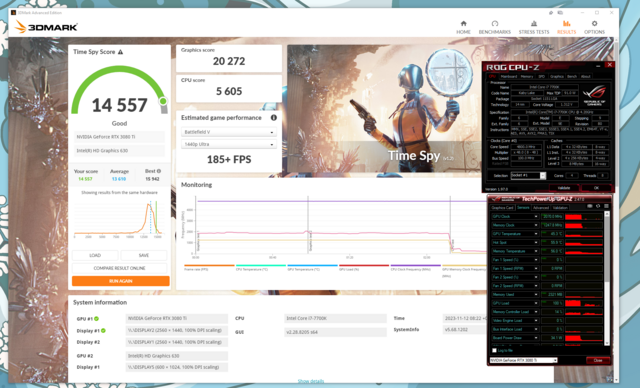This screenshot has height=388, width=640.
Task: Open GPU Clock sensor dropdown arrow
Action: pyautogui.click(x=536, y=217)
